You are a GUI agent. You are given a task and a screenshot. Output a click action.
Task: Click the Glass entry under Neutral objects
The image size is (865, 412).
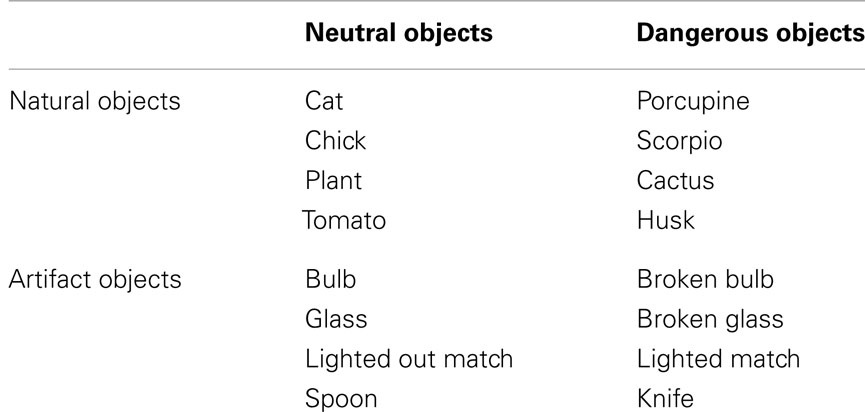tap(336, 319)
